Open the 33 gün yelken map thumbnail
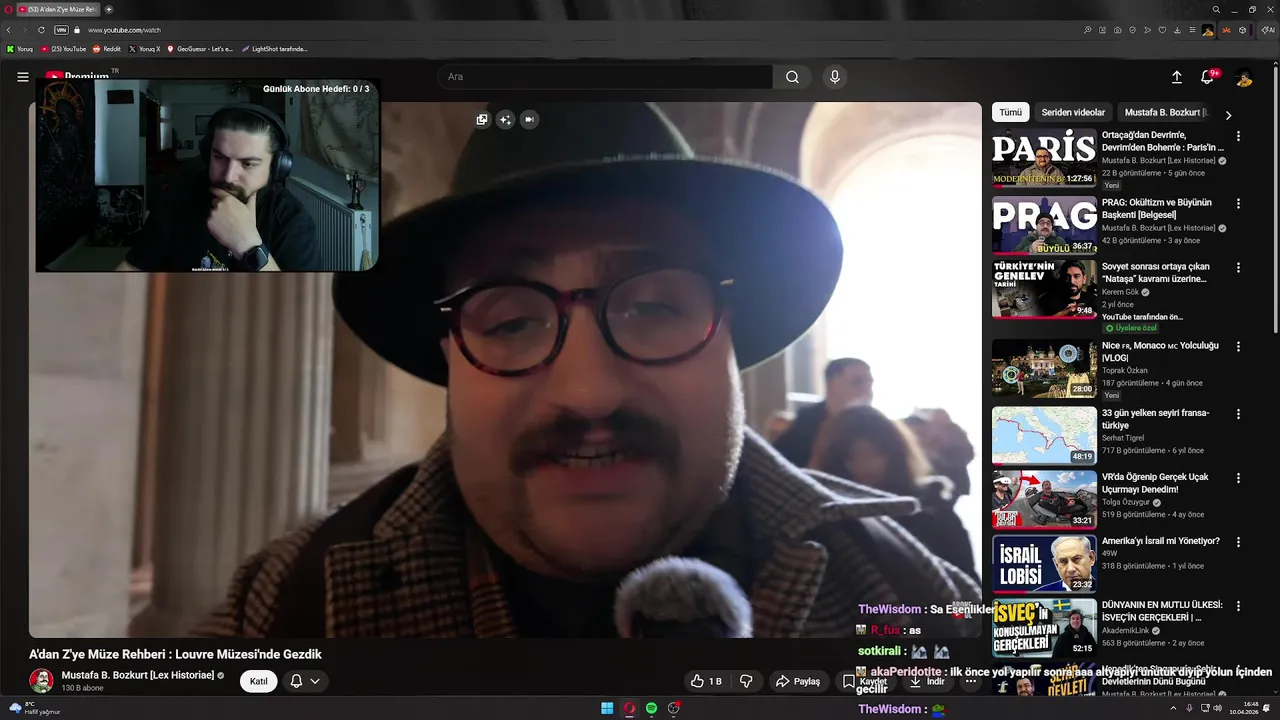 point(1044,435)
